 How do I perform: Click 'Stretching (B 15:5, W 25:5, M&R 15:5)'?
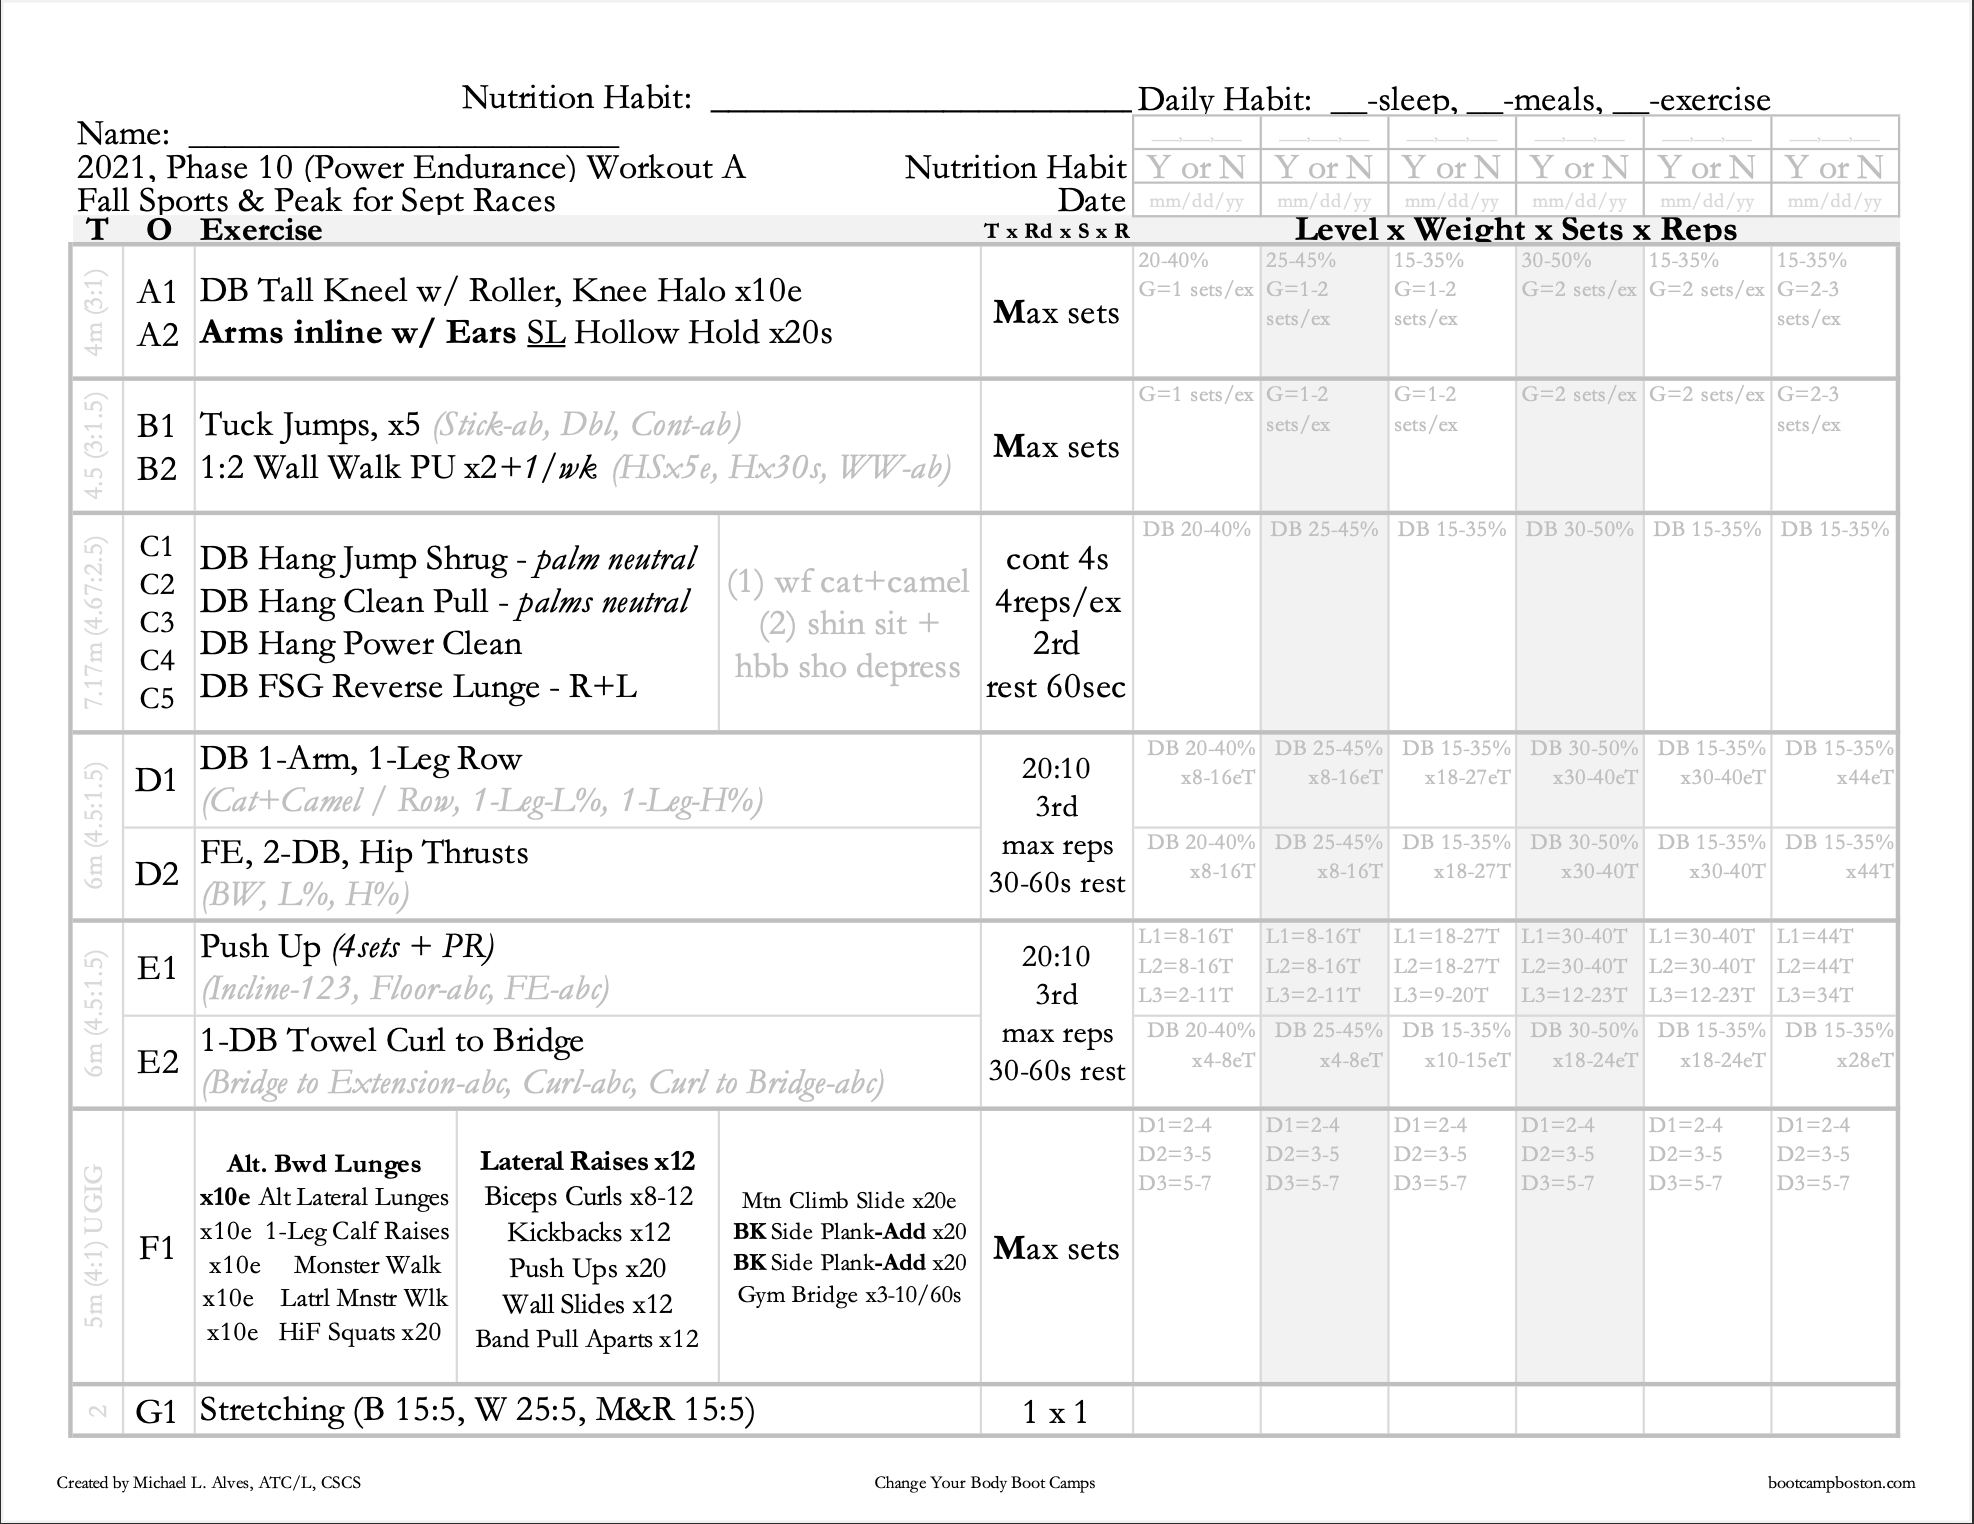click(x=477, y=1410)
